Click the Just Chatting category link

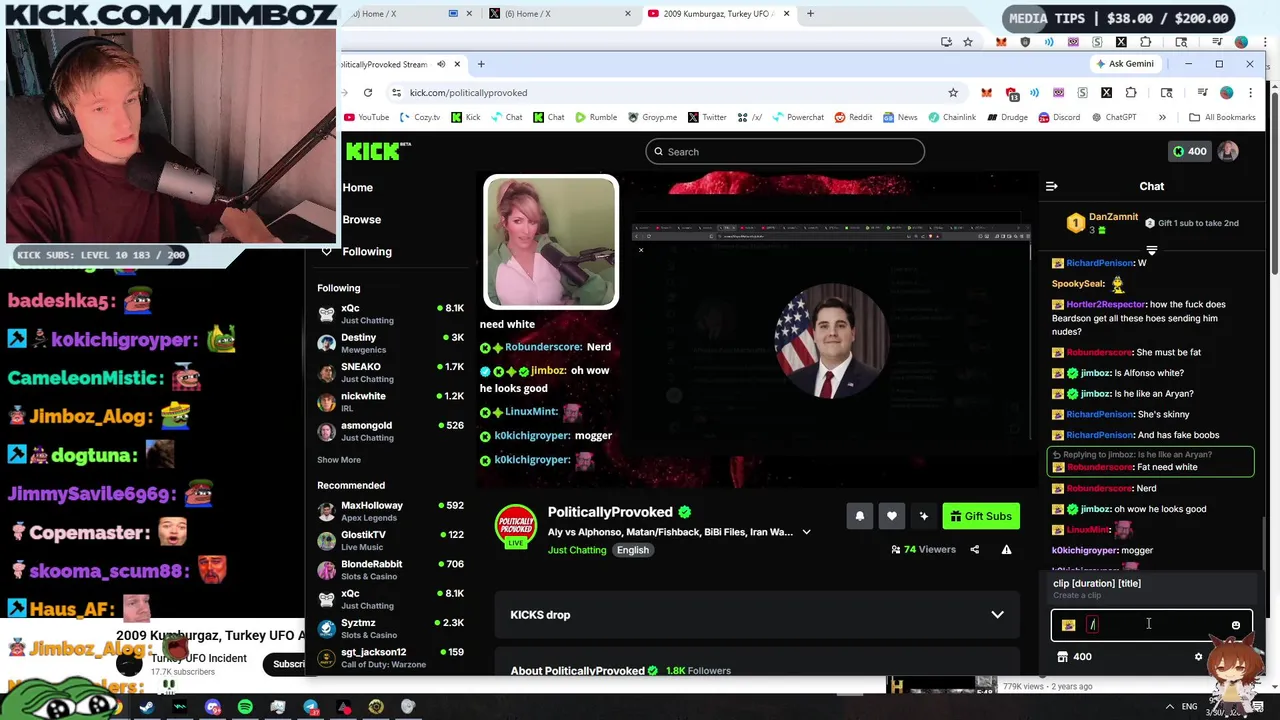pos(577,550)
